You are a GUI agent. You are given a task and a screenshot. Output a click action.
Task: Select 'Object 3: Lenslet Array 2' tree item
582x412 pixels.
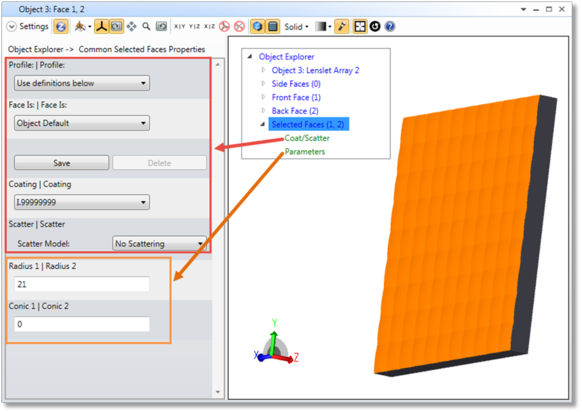[x=315, y=71]
